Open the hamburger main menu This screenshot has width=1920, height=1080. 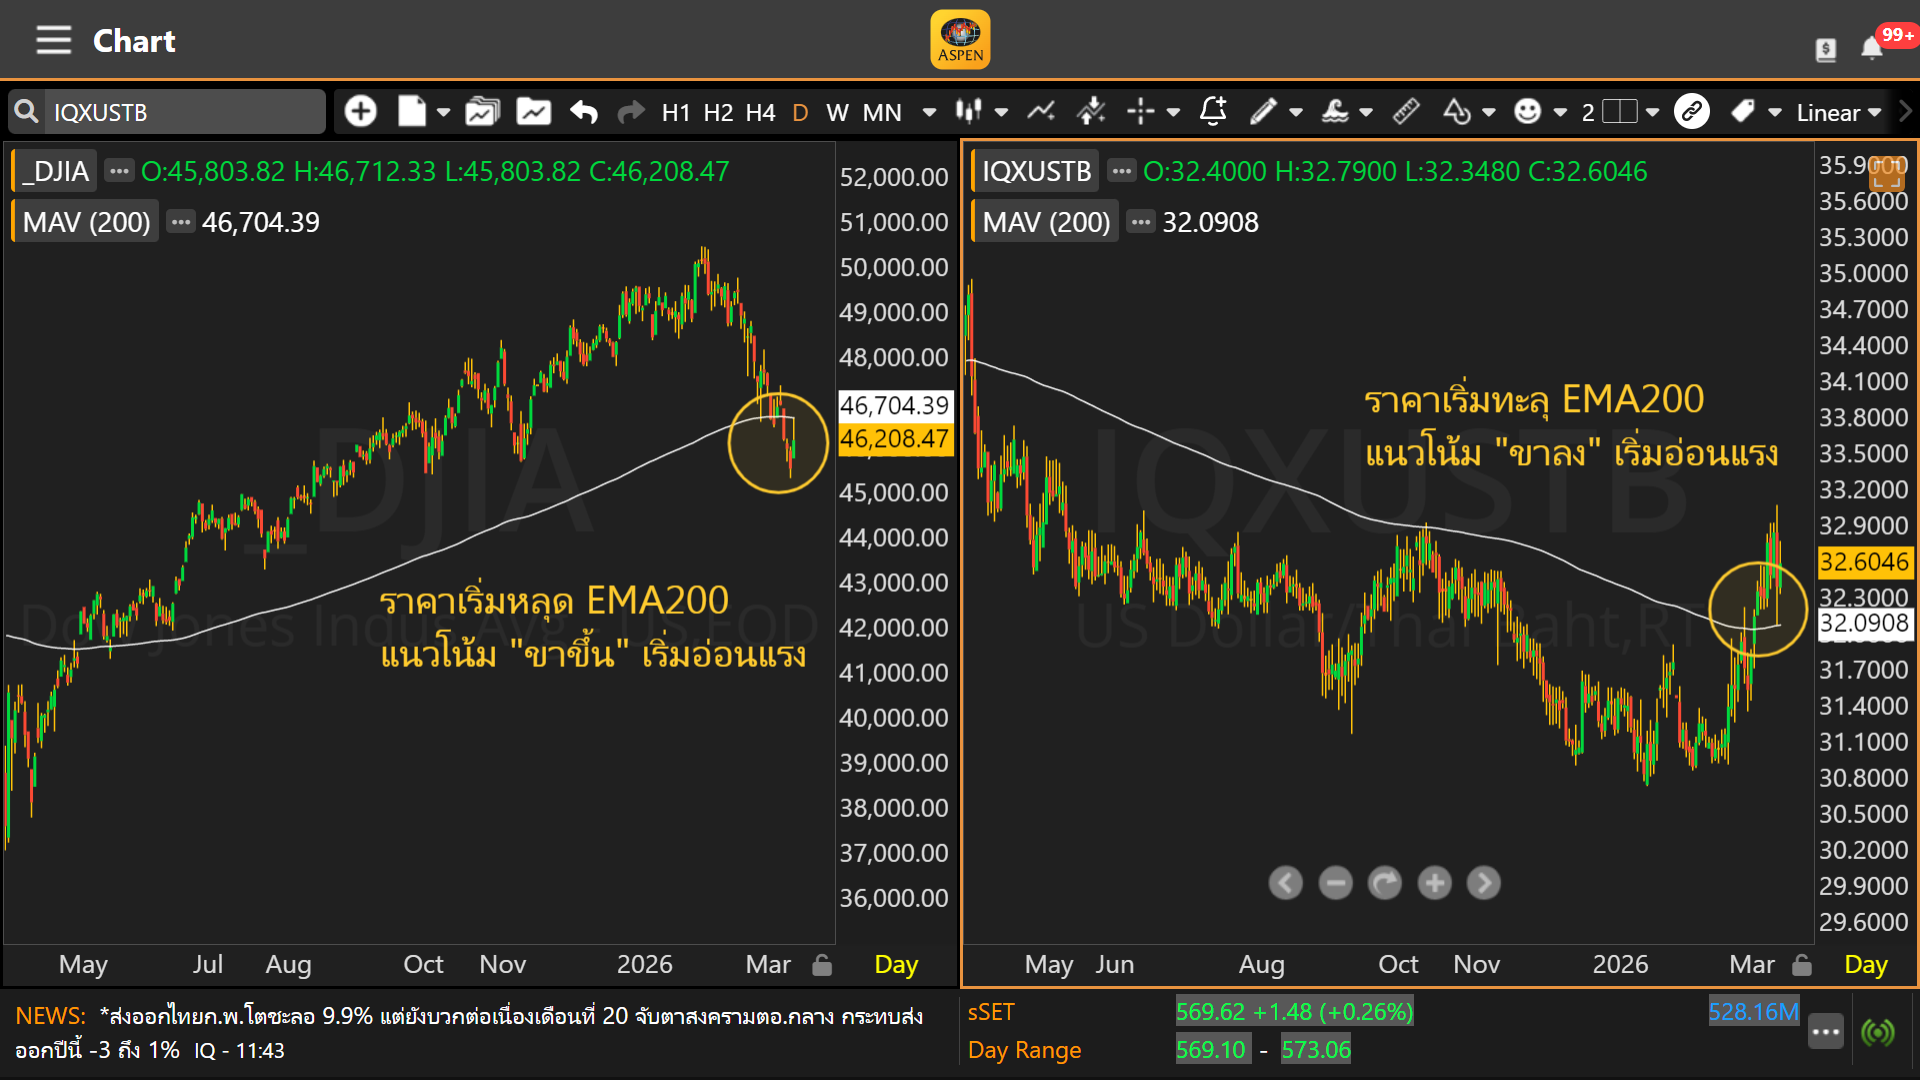53,40
